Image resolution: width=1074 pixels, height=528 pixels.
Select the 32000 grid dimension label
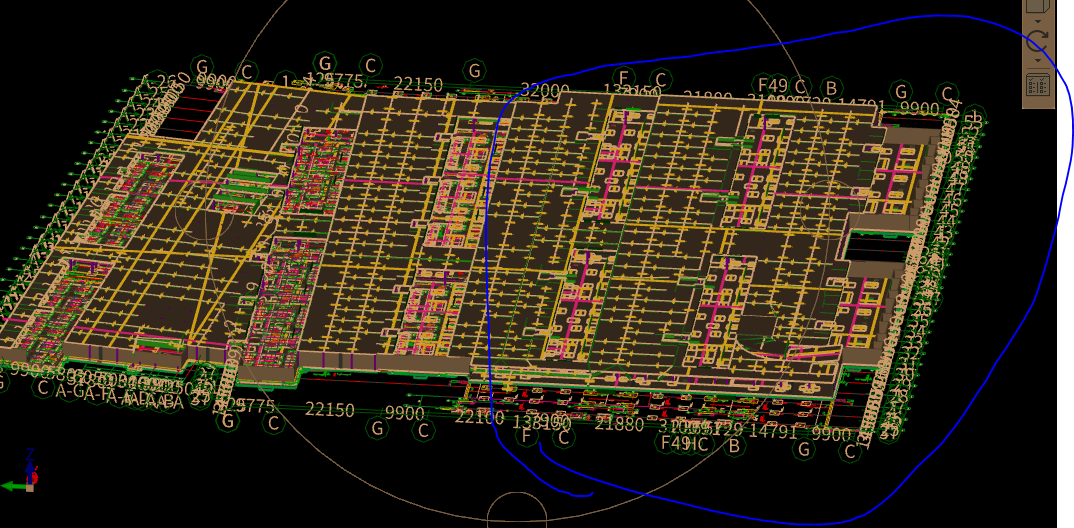coord(545,90)
